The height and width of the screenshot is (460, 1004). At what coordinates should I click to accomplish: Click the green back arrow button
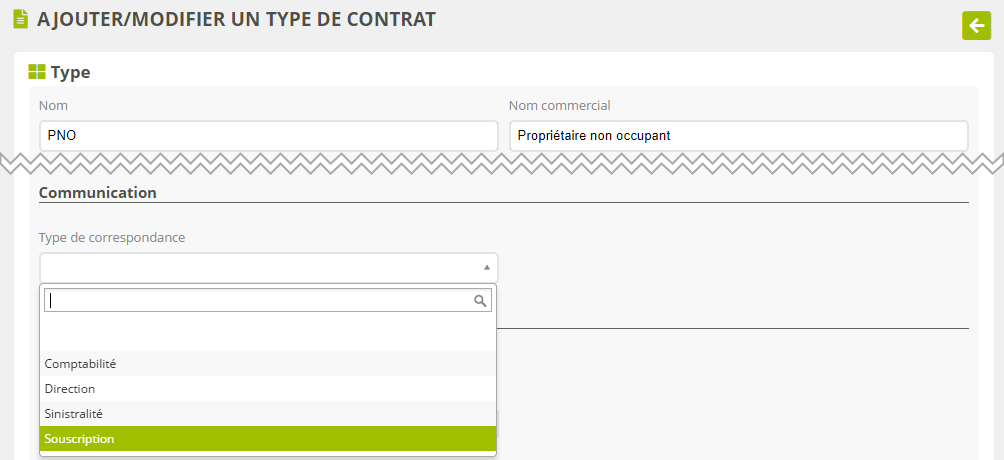pyautogui.click(x=975, y=25)
